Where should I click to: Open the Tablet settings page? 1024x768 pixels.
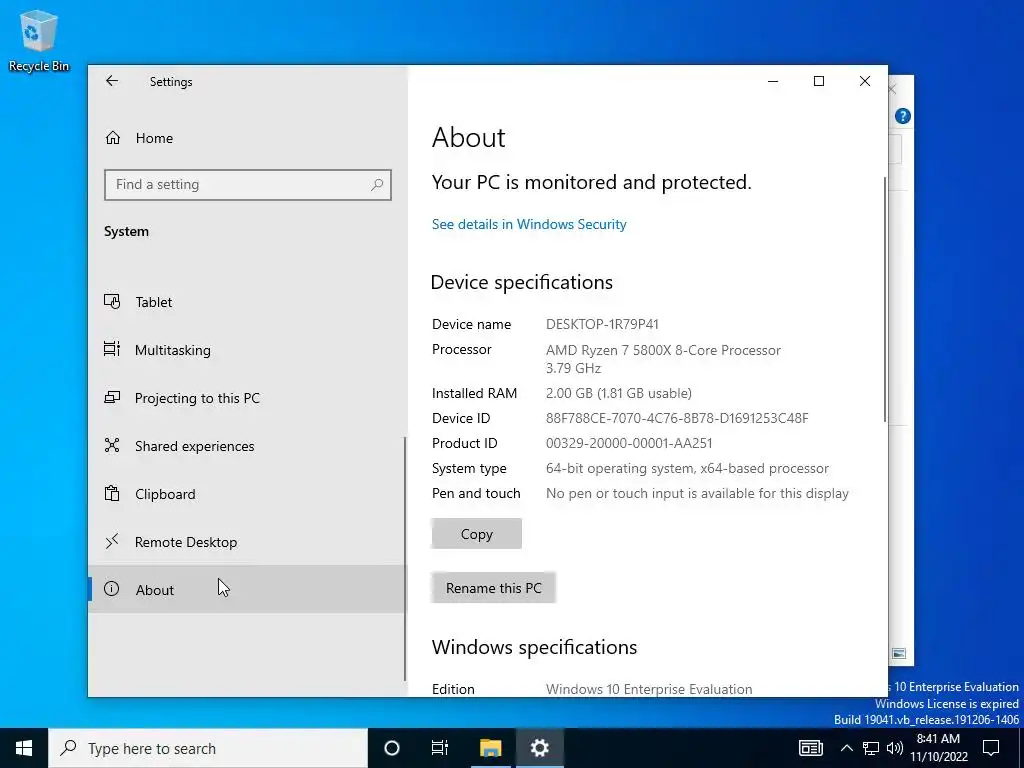(247, 302)
